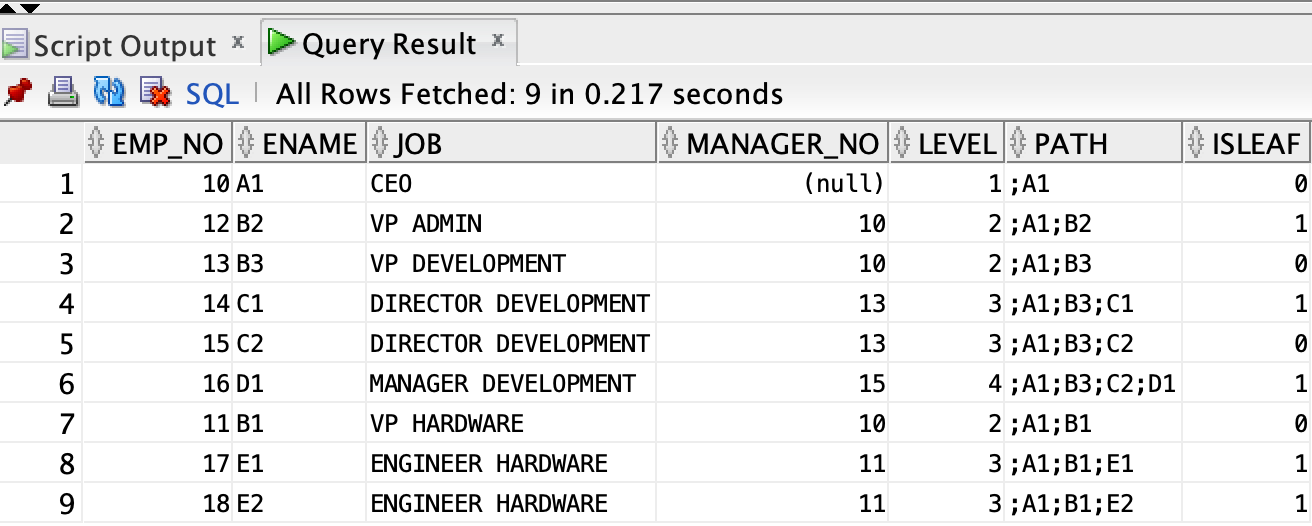Select the Query Result tab
This screenshot has height=526, width=1312.
[388, 44]
